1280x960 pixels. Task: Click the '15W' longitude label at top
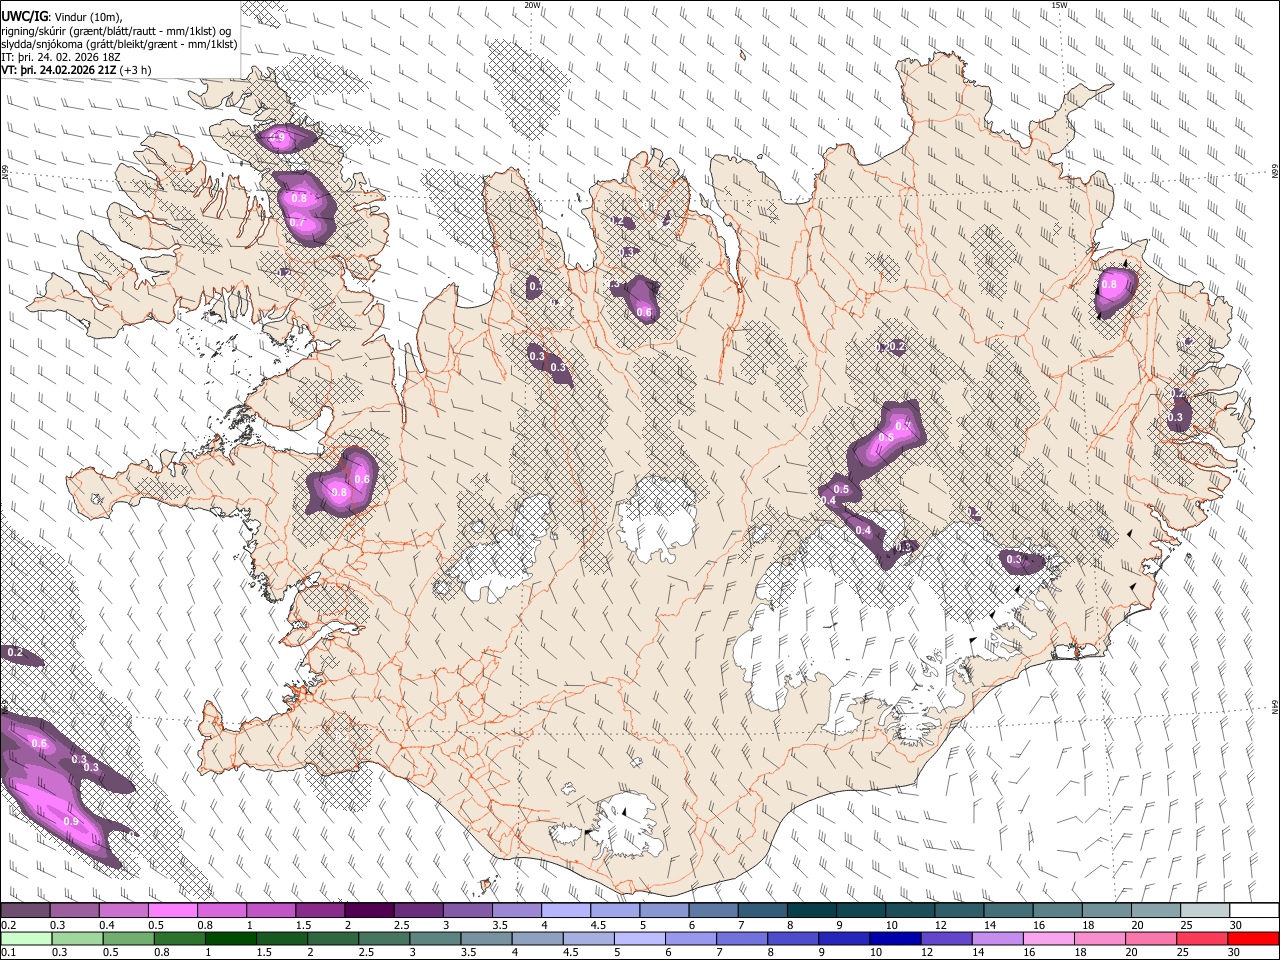click(x=1059, y=5)
